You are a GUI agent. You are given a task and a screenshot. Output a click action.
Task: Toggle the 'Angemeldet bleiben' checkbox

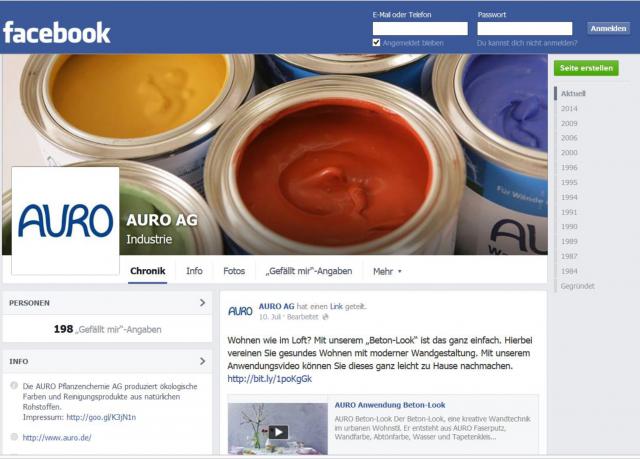(376, 42)
